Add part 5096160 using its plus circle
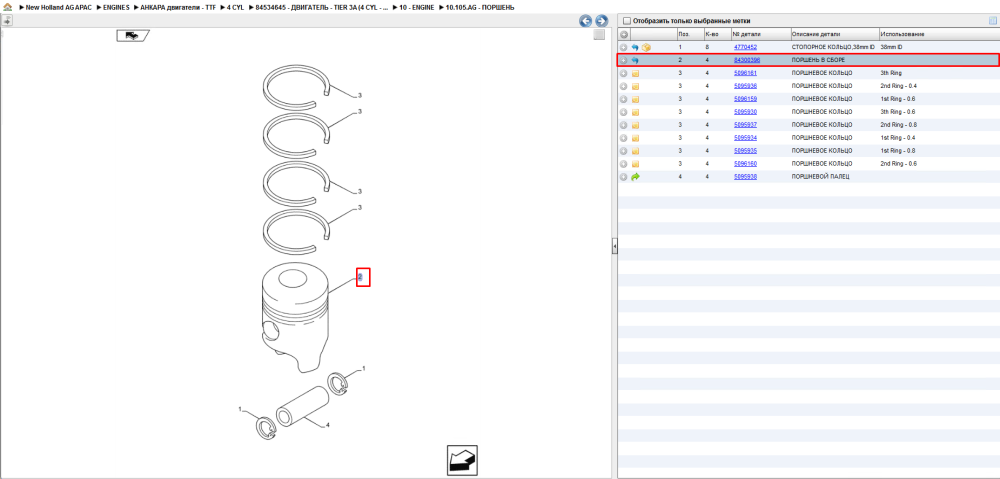Viewport: 1000px width, 479px height. 624,164
